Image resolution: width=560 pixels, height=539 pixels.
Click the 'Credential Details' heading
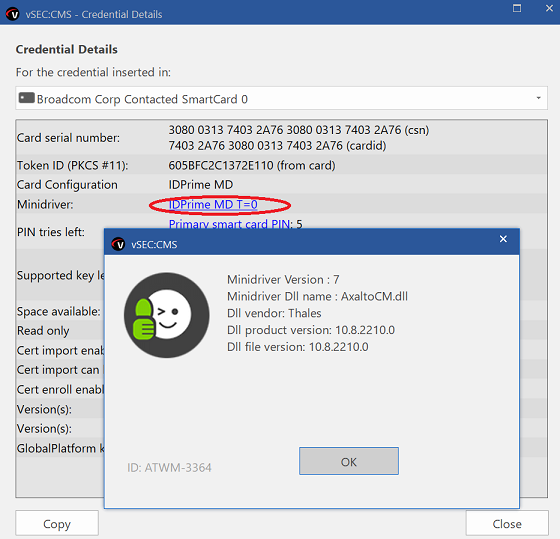pos(66,49)
